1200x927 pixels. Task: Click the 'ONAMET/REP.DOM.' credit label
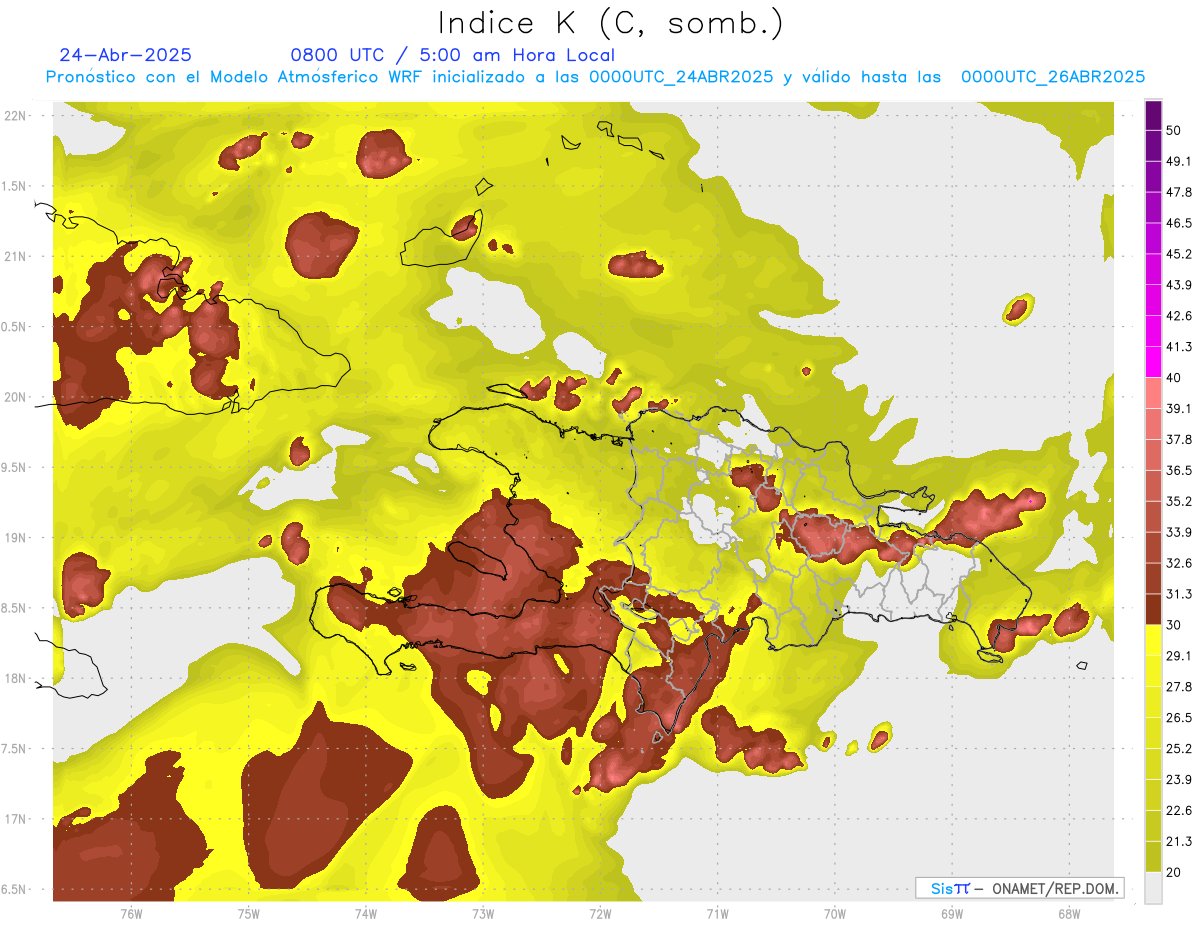click(x=1055, y=888)
